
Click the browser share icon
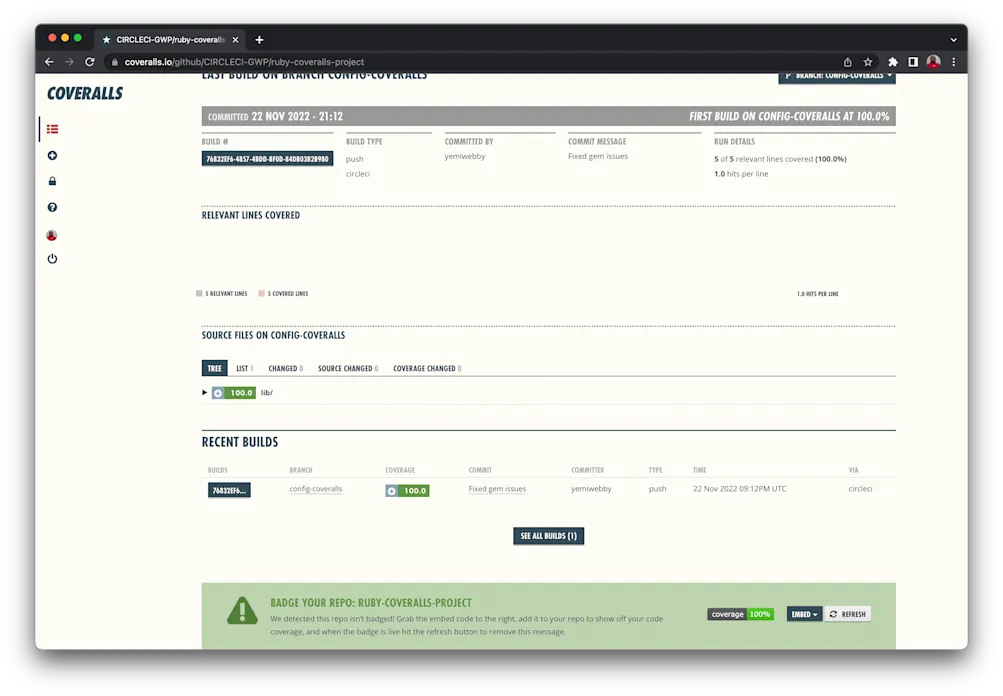[848, 62]
